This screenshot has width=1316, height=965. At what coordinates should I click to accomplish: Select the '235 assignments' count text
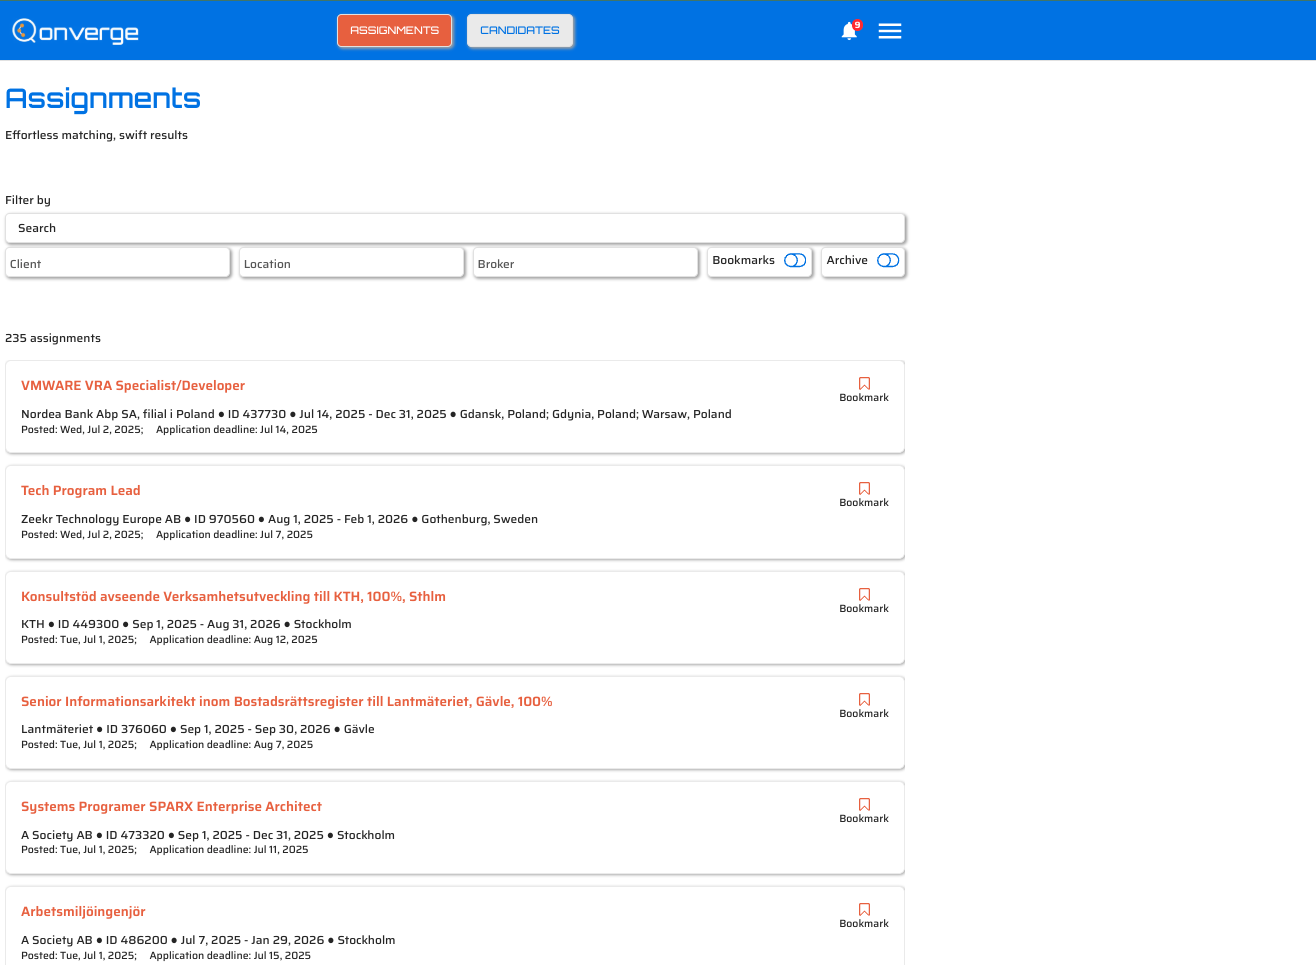pyautogui.click(x=53, y=338)
